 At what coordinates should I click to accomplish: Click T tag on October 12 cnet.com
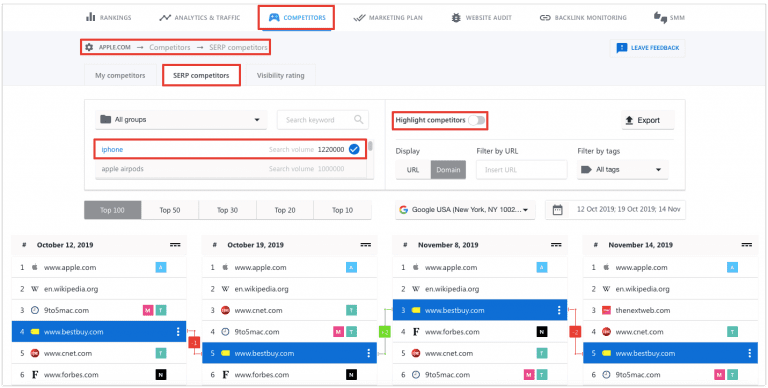click(161, 353)
